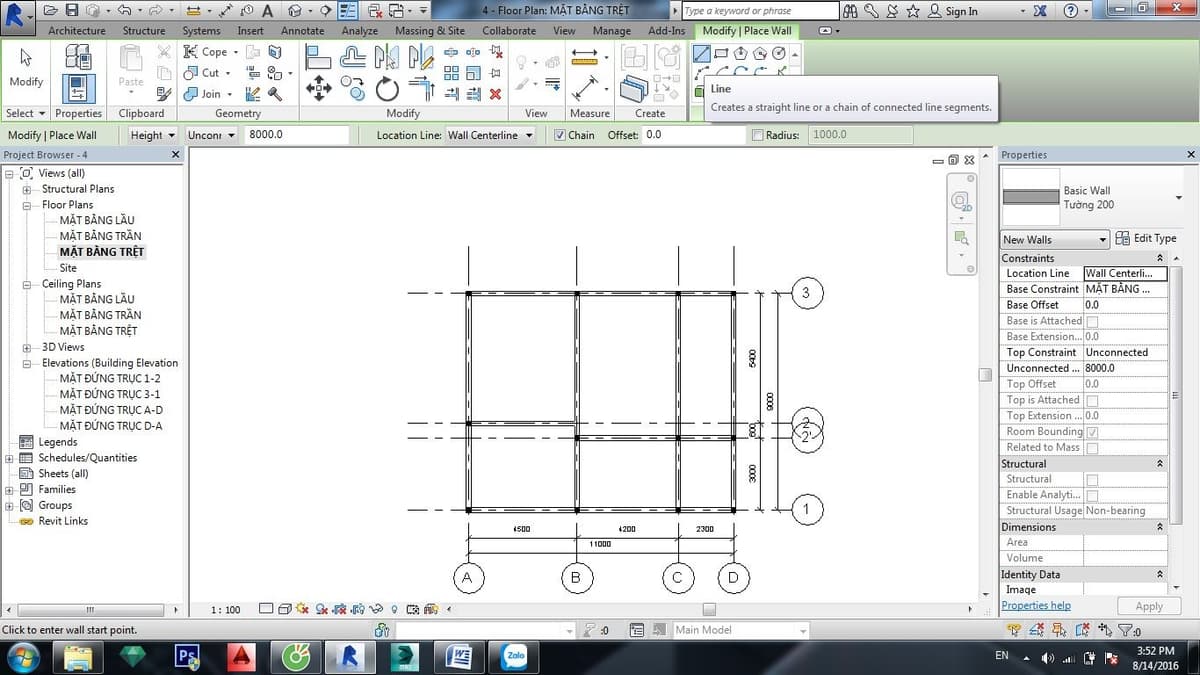Open the Manage ribbon tab
This screenshot has height=675, width=1200.
point(611,31)
